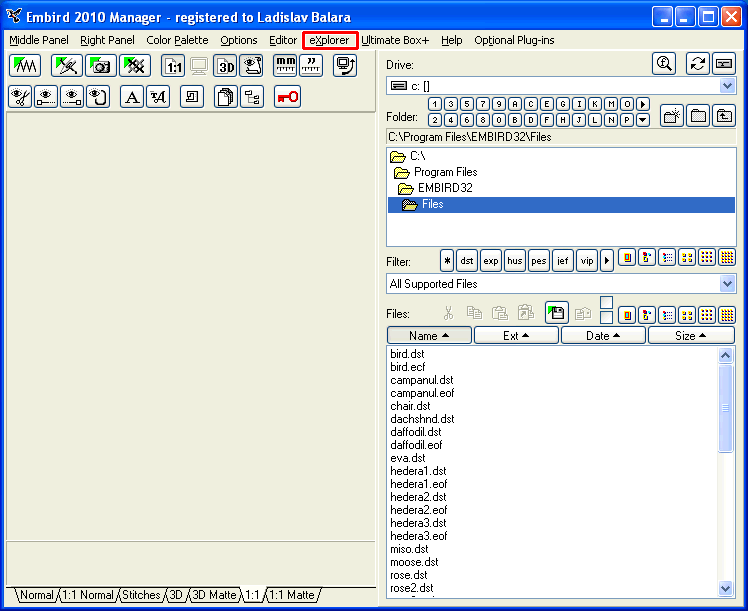Image resolution: width=748 pixels, height=611 pixels.
Task: Open the Ultimate Box+ menu
Action: click(395, 41)
